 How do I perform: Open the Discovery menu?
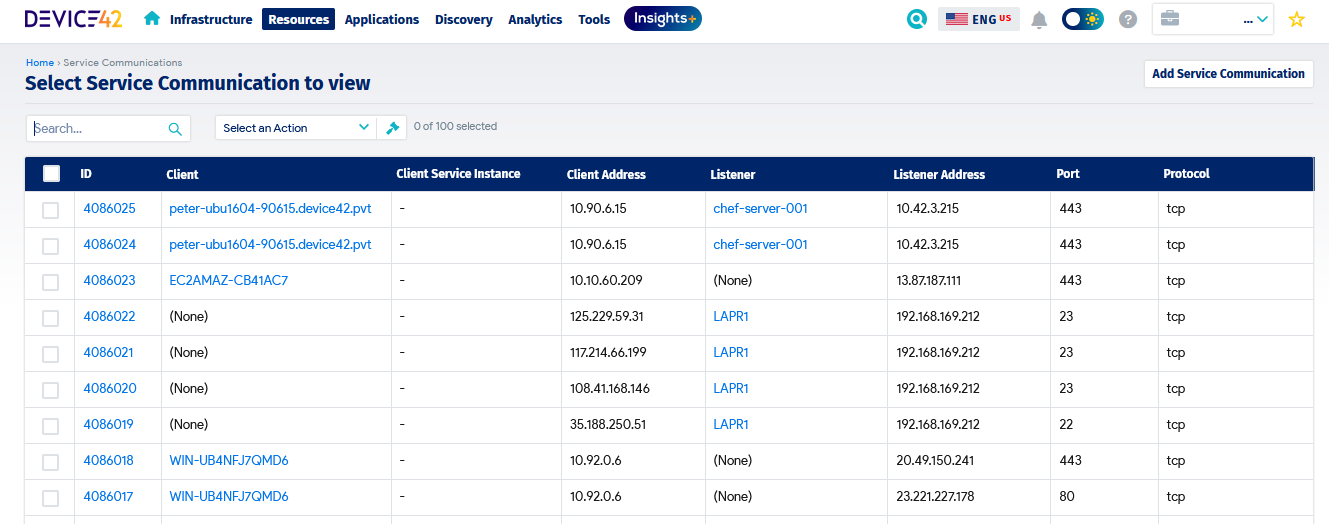pos(463,19)
